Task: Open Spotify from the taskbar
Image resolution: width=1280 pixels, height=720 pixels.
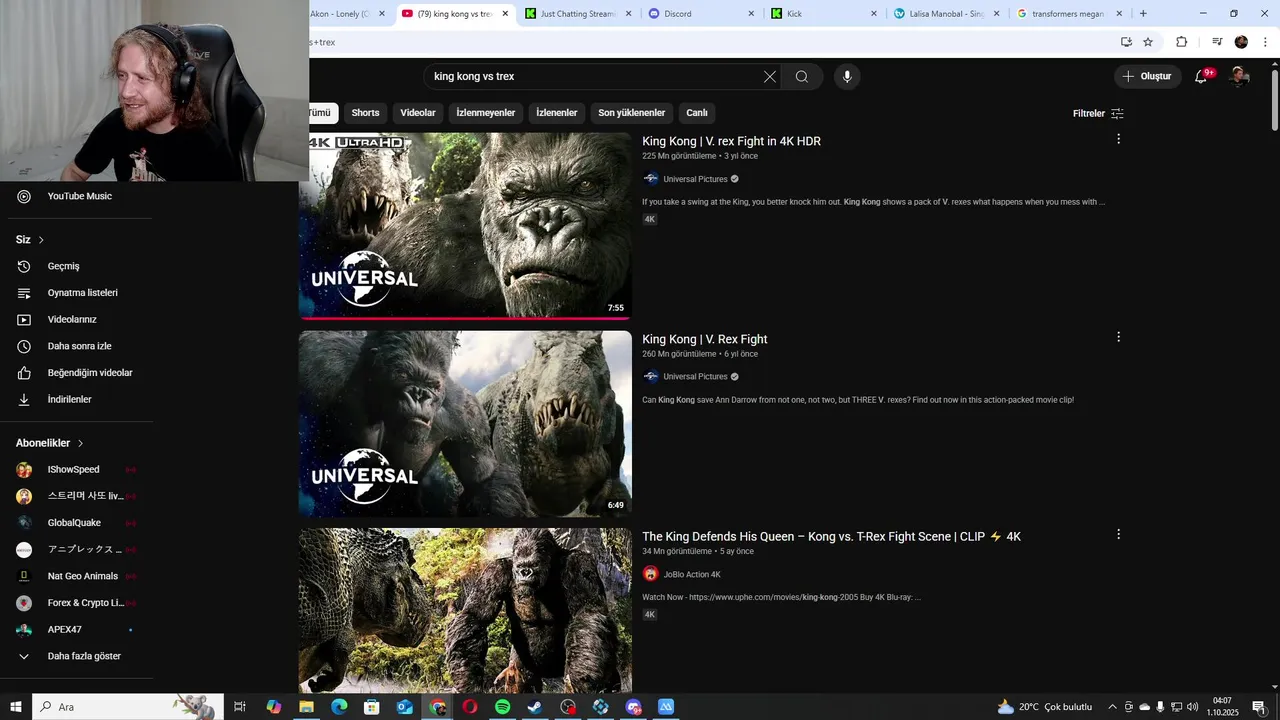Action: point(503,707)
